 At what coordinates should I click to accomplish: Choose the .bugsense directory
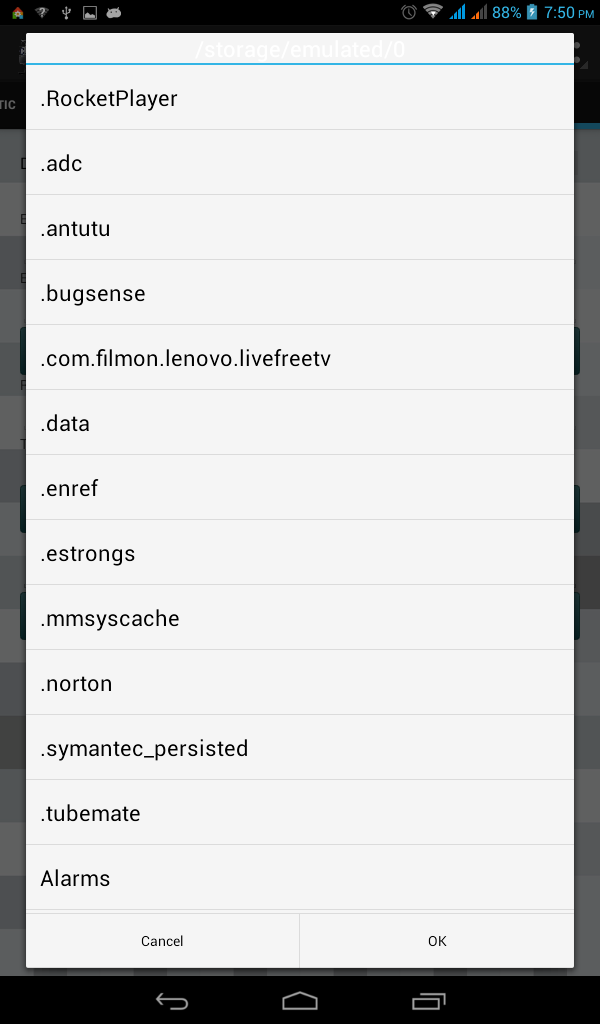tap(300, 293)
